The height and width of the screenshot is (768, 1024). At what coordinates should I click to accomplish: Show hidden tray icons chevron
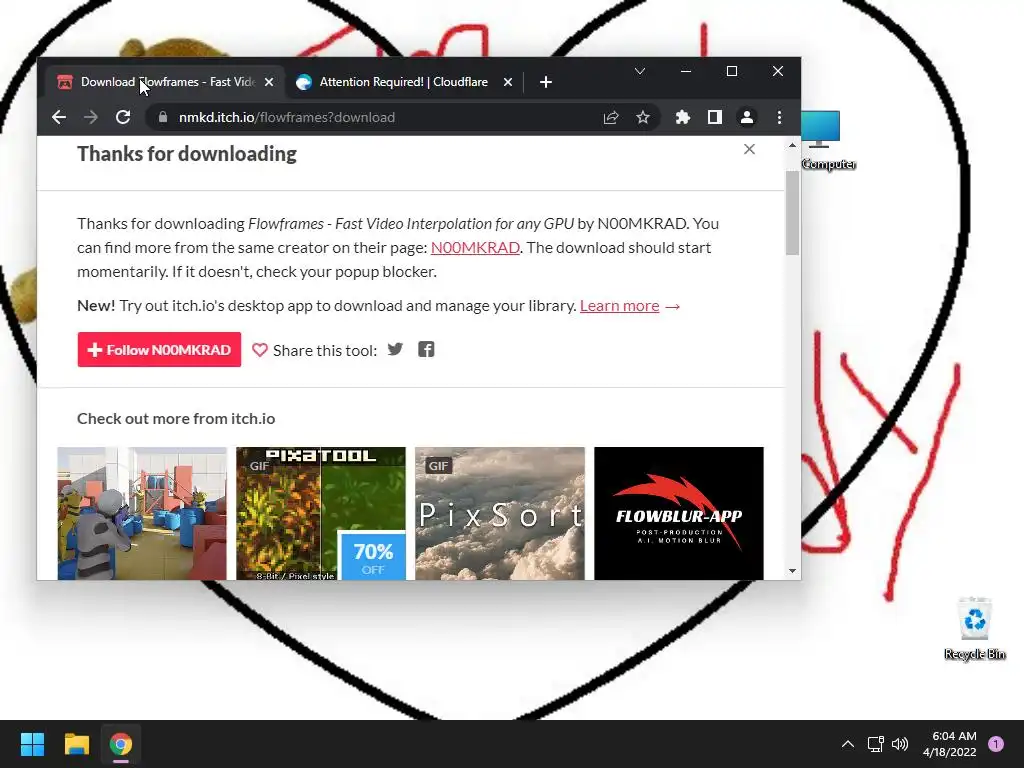tap(848, 744)
